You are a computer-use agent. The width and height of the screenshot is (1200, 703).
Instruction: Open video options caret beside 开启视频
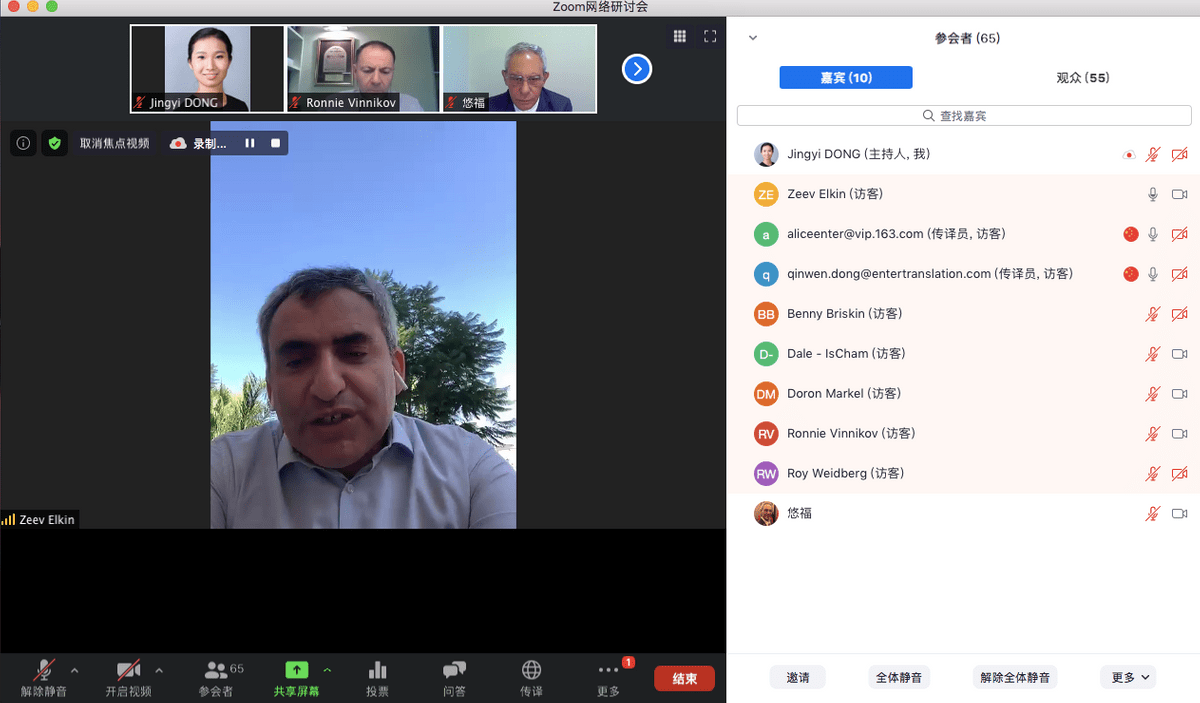[x=159, y=670]
